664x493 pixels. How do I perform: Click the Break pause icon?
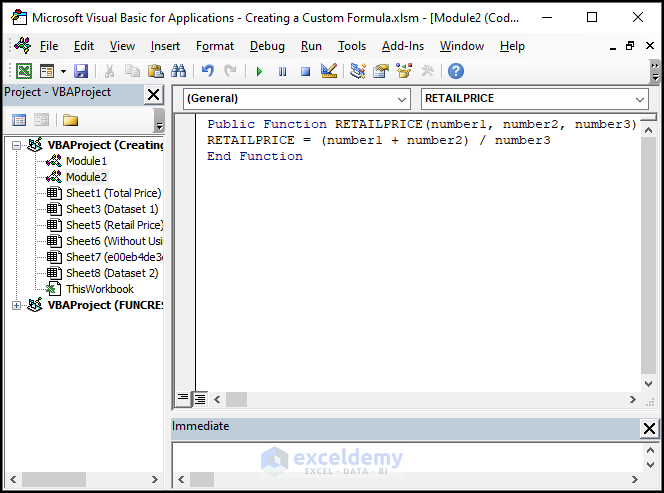coord(282,71)
